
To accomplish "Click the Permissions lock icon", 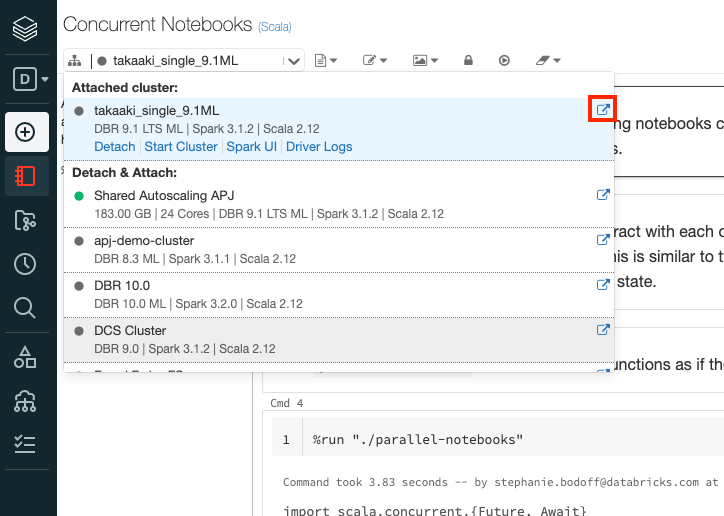I will 468,60.
